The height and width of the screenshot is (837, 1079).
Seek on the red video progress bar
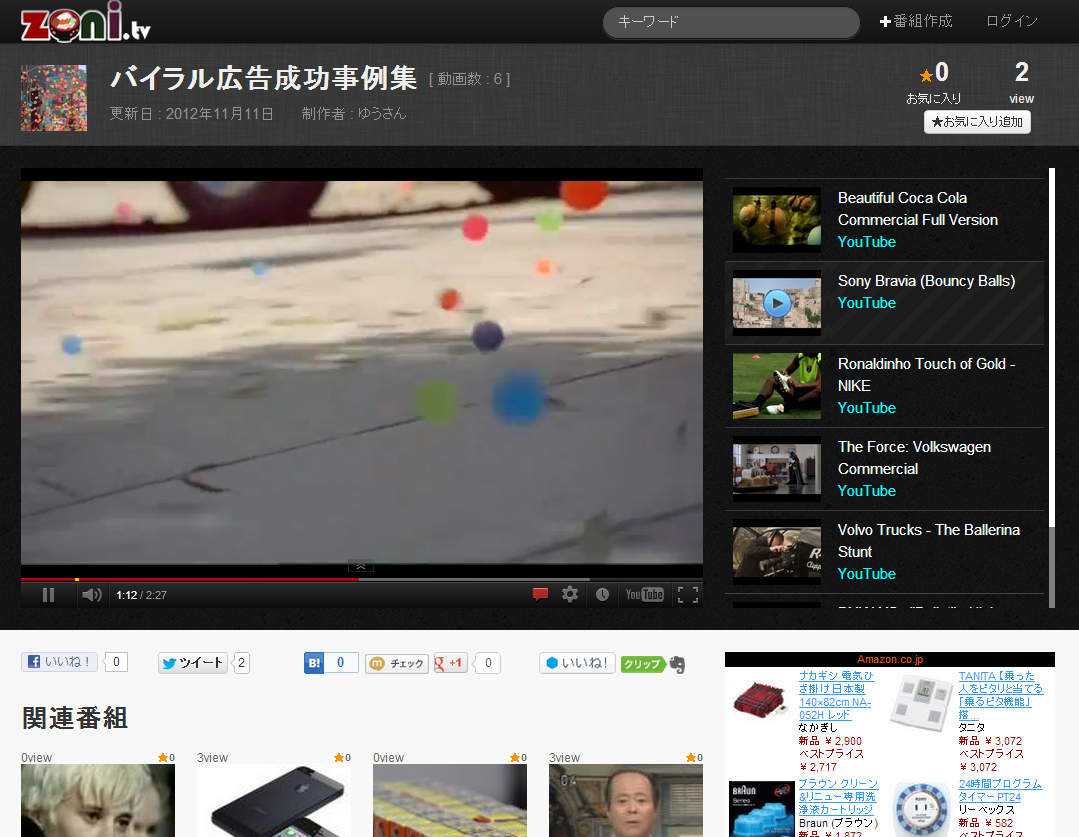(362, 580)
